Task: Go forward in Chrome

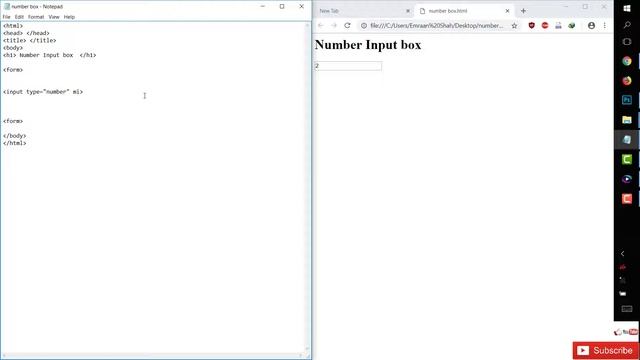Action: pyautogui.click(x=334, y=25)
